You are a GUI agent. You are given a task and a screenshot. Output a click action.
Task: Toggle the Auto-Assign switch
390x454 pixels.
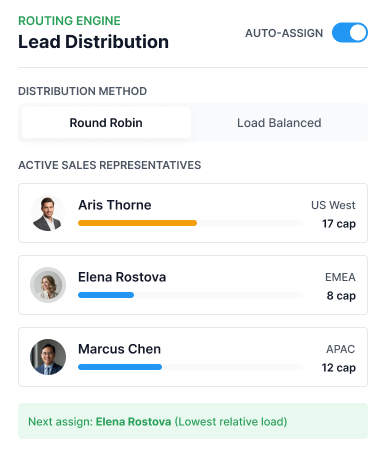(x=350, y=33)
